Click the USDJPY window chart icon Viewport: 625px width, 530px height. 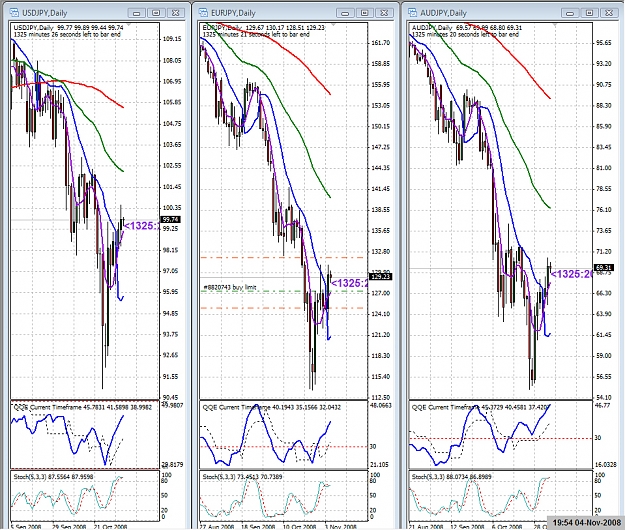coord(14,13)
